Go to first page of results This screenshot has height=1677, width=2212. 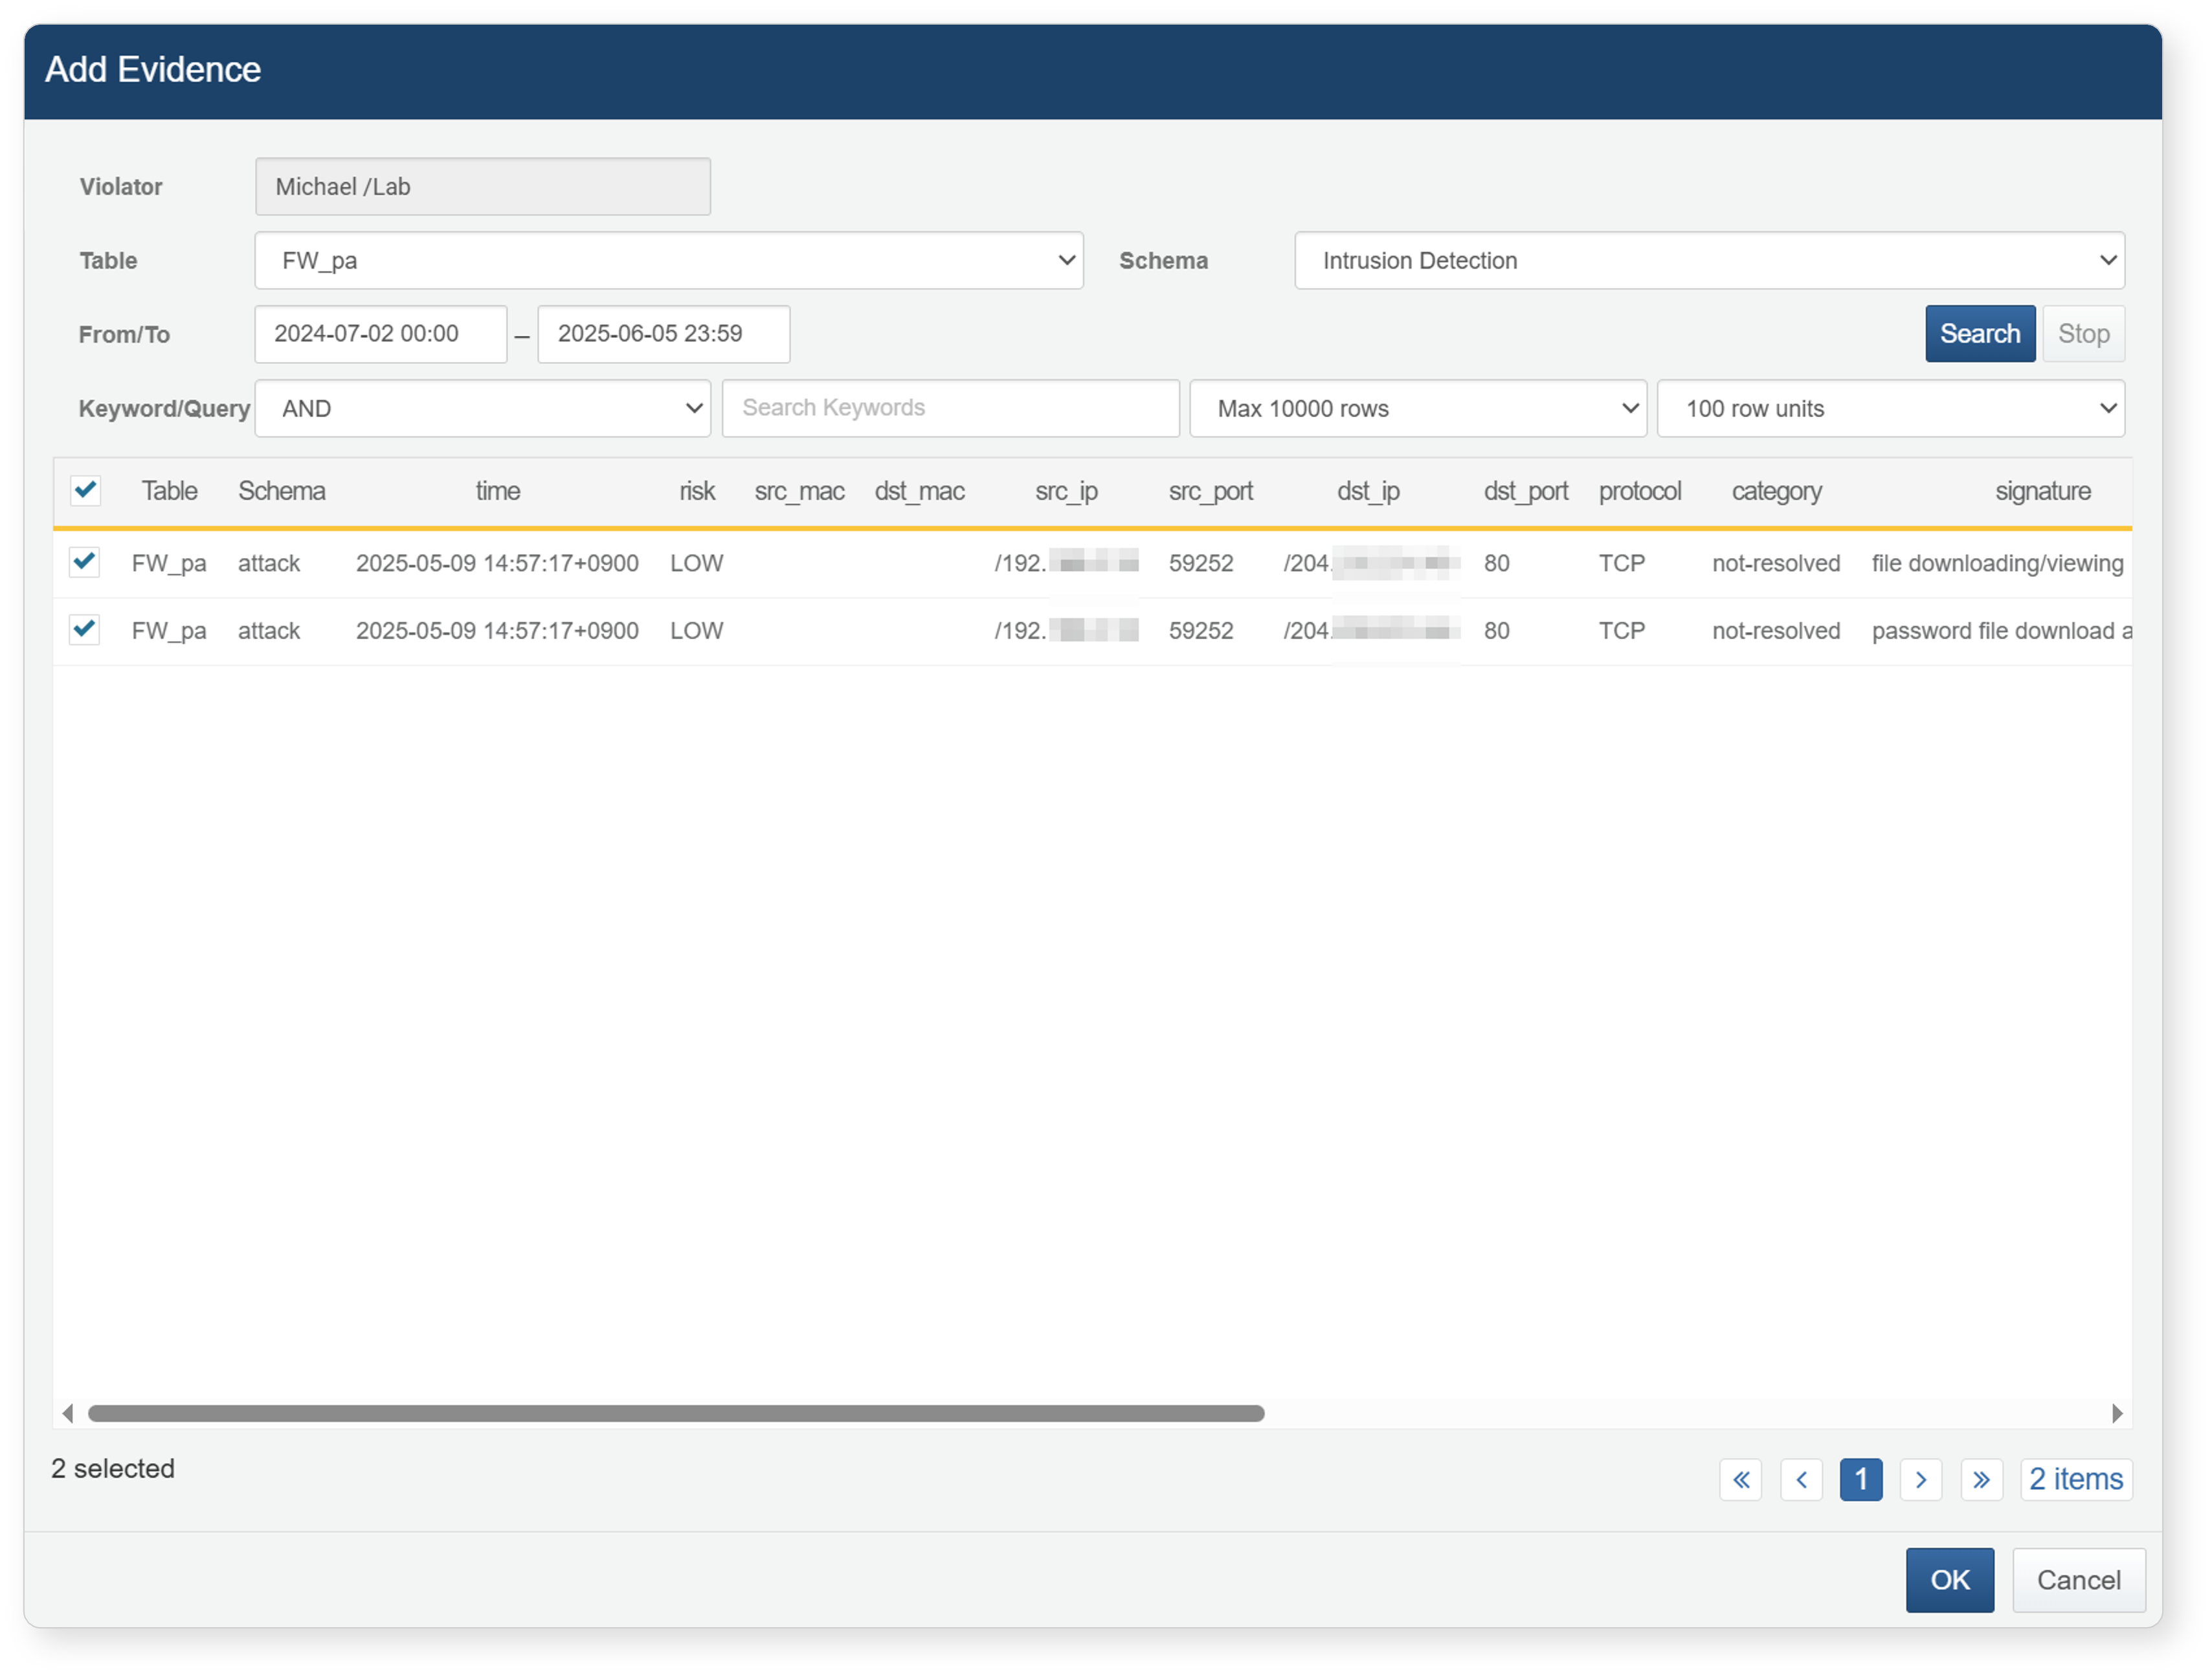(1741, 1479)
